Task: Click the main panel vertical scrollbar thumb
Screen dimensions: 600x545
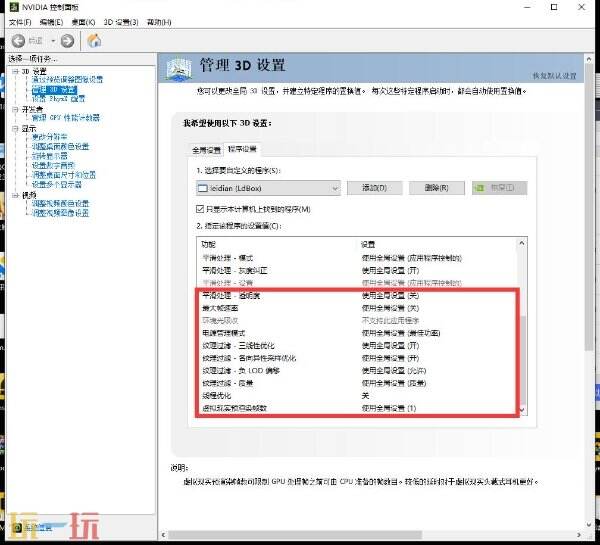Action: [589, 207]
